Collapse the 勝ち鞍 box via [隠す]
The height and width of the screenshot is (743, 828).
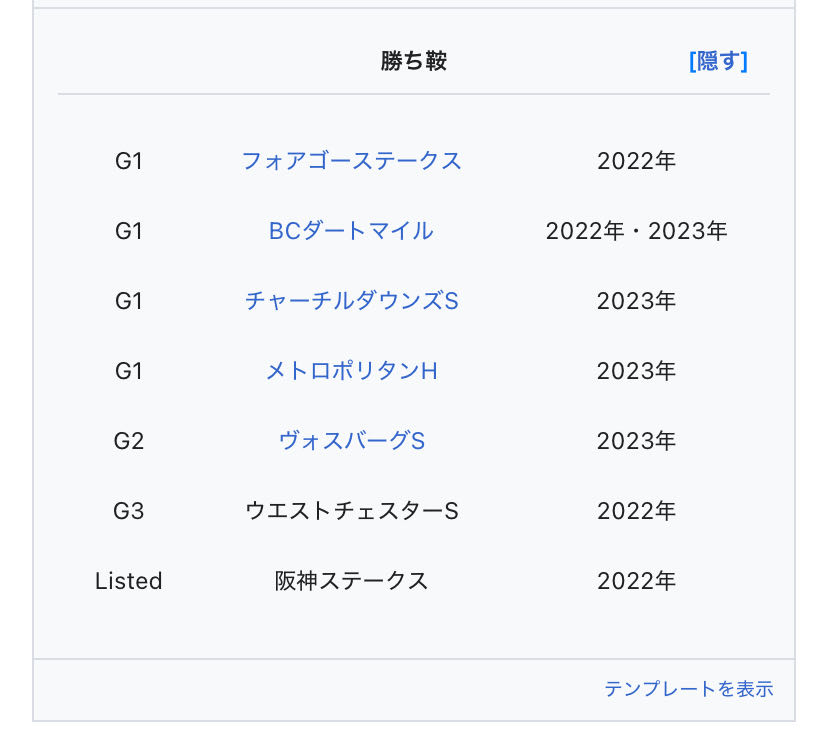tap(718, 61)
